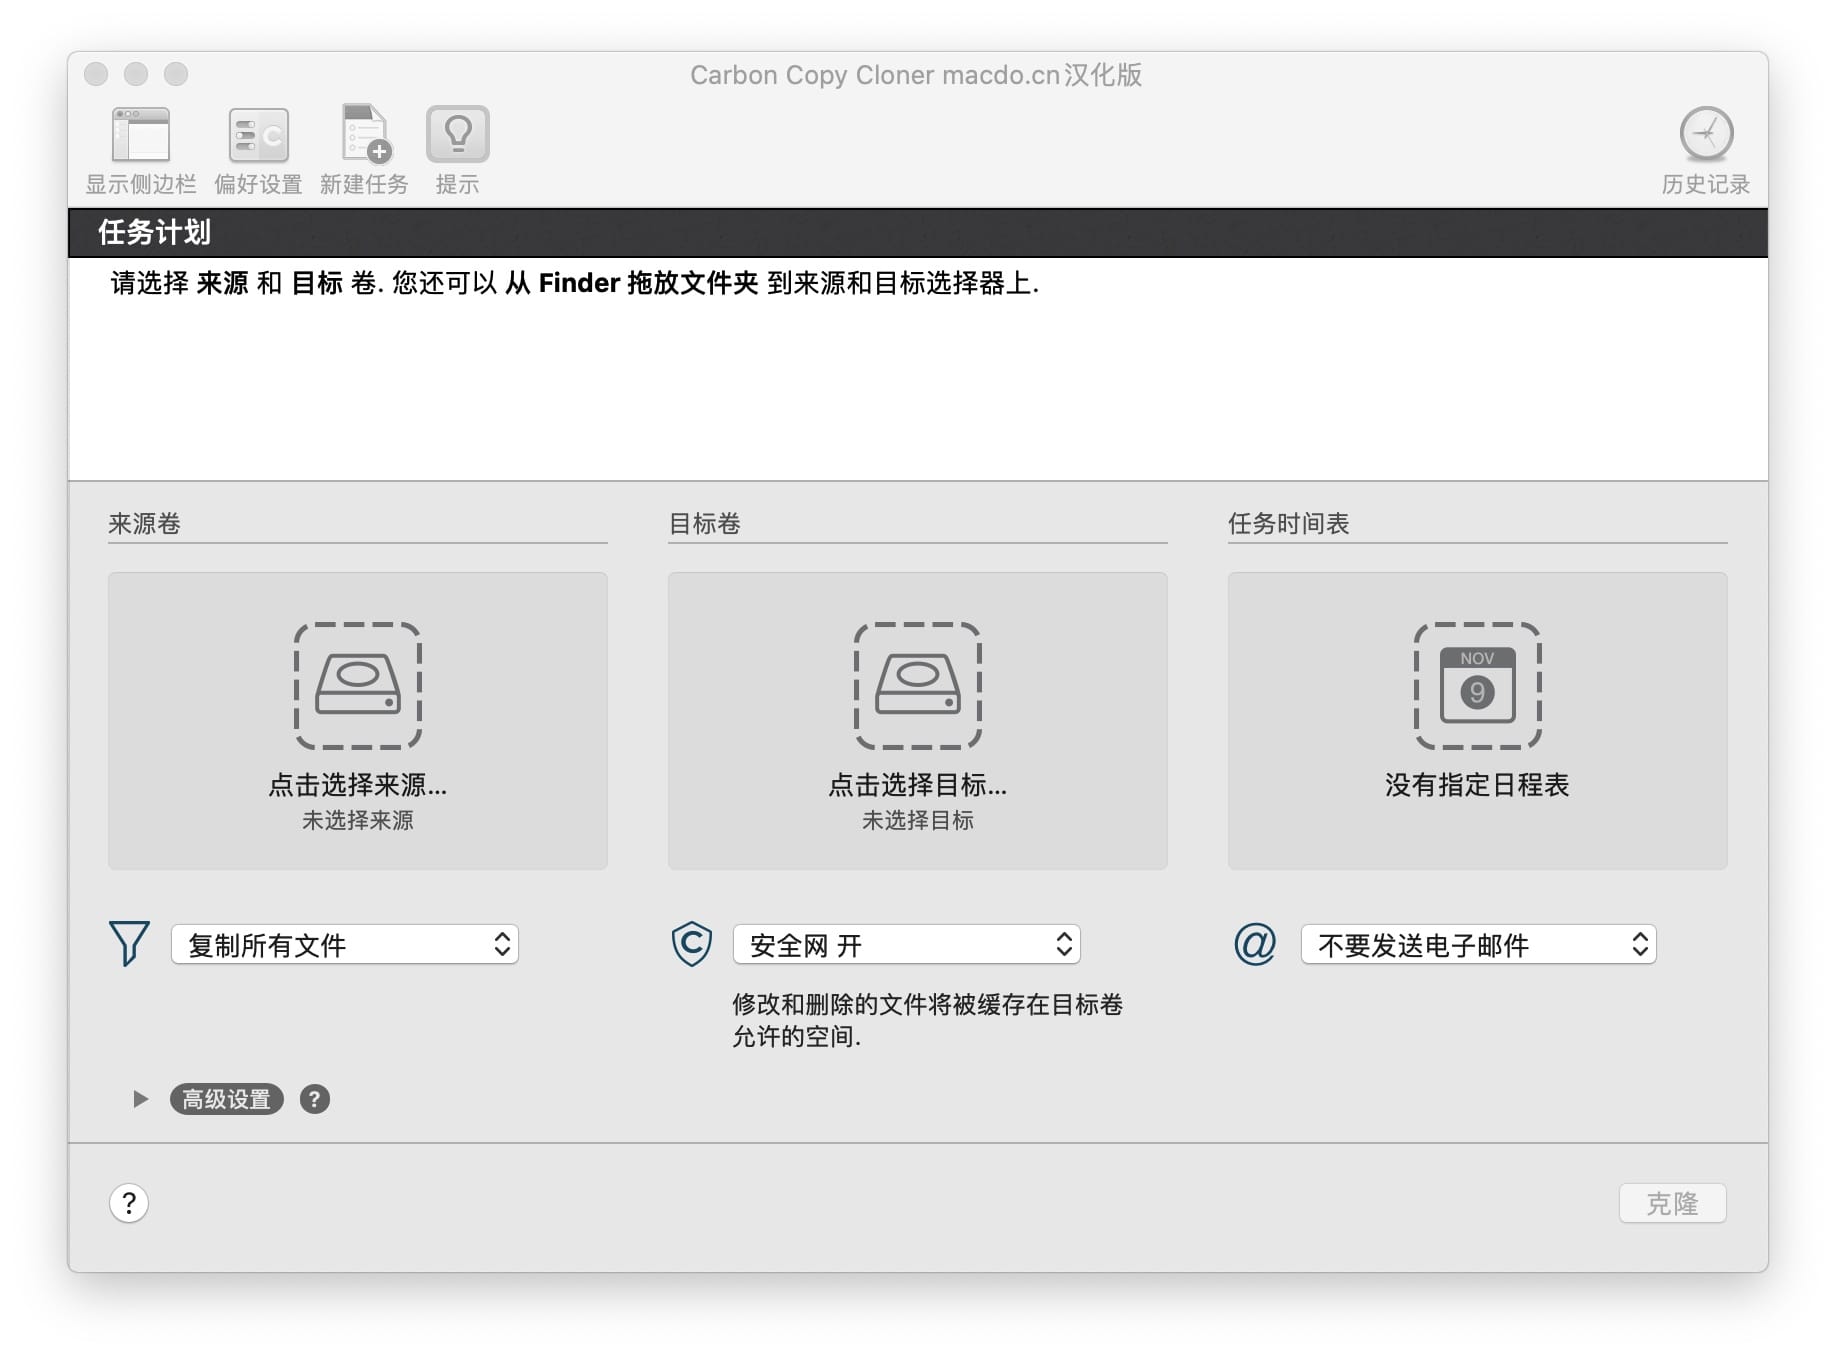Click the 克隆 button
The image size is (1836, 1356).
click(1672, 1203)
